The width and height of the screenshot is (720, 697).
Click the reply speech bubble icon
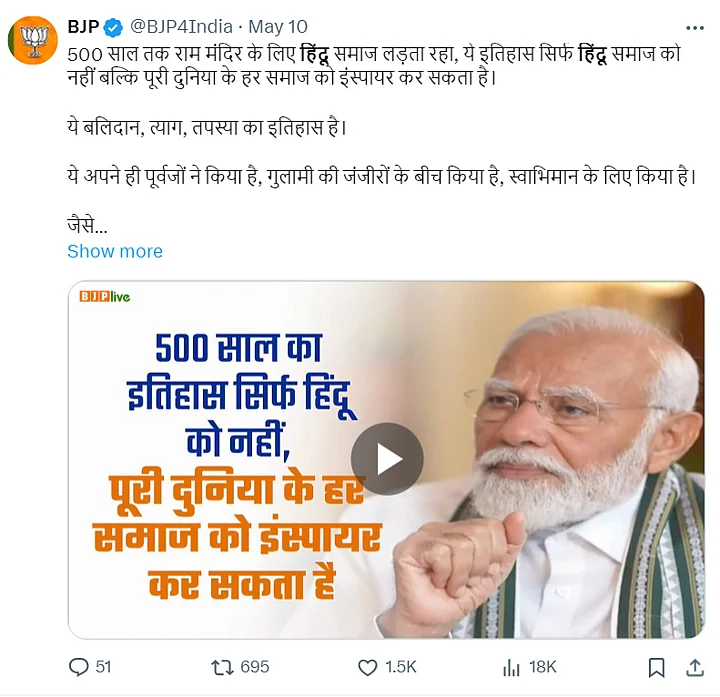(x=78, y=667)
